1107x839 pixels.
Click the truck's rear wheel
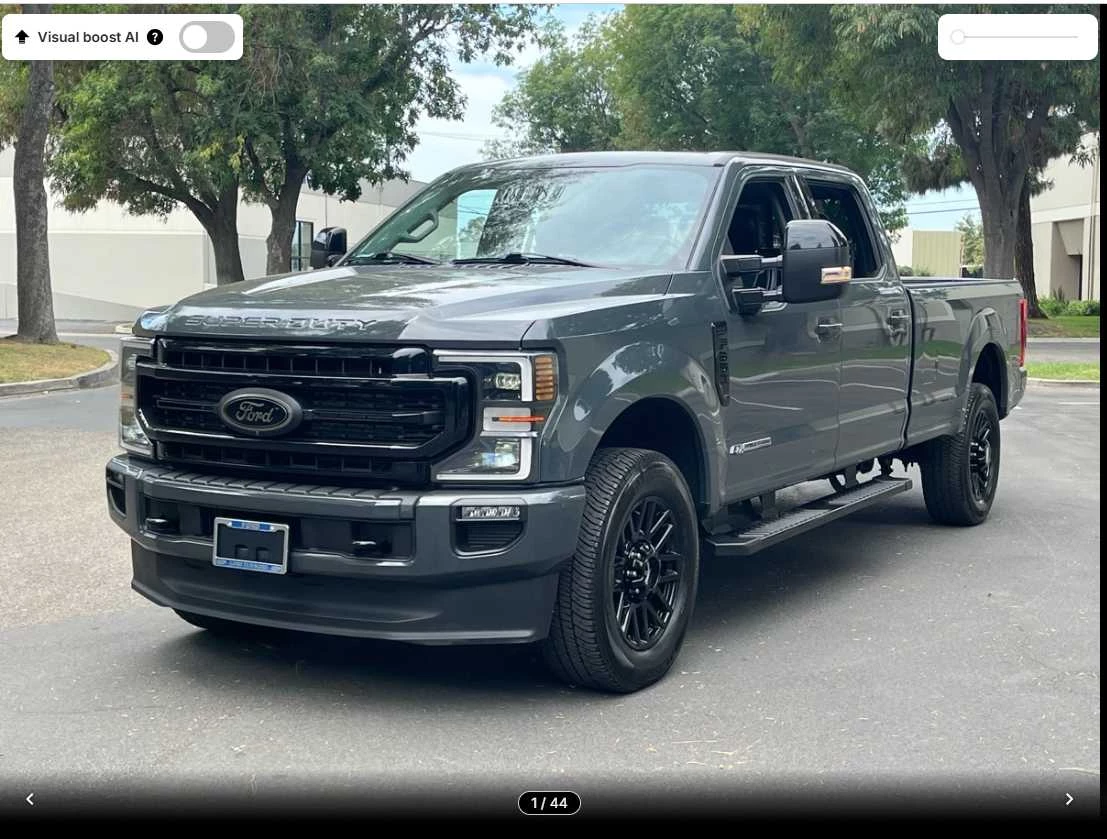pyautogui.click(x=963, y=456)
